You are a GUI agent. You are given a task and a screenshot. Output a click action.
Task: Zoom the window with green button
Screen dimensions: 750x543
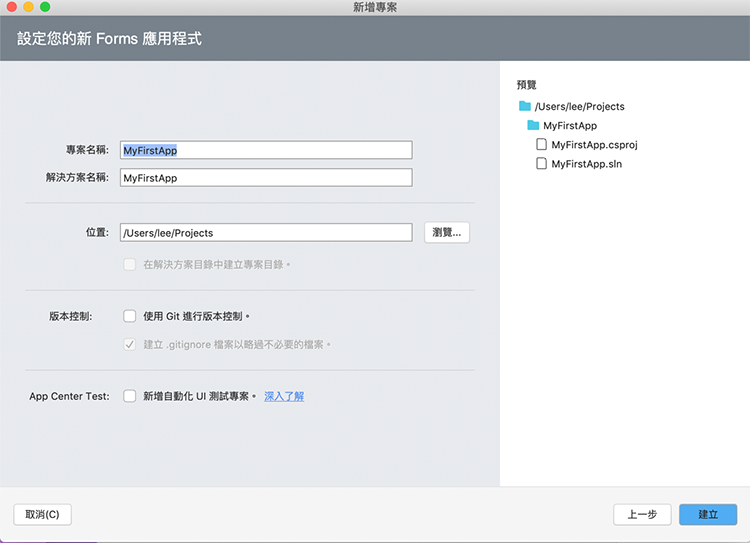point(45,7)
